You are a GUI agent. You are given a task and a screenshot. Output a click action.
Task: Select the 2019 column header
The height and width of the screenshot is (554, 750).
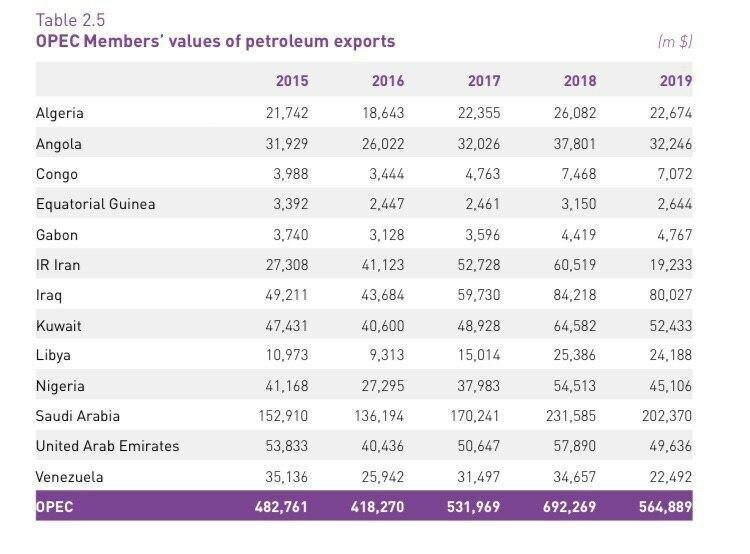pos(676,81)
